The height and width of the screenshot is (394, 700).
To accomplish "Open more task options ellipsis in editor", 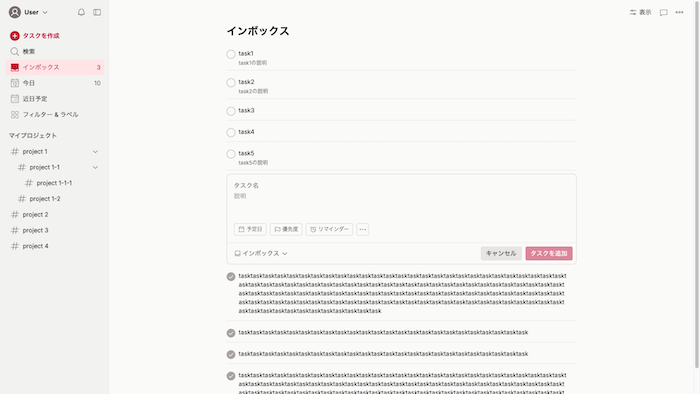I will point(362,229).
